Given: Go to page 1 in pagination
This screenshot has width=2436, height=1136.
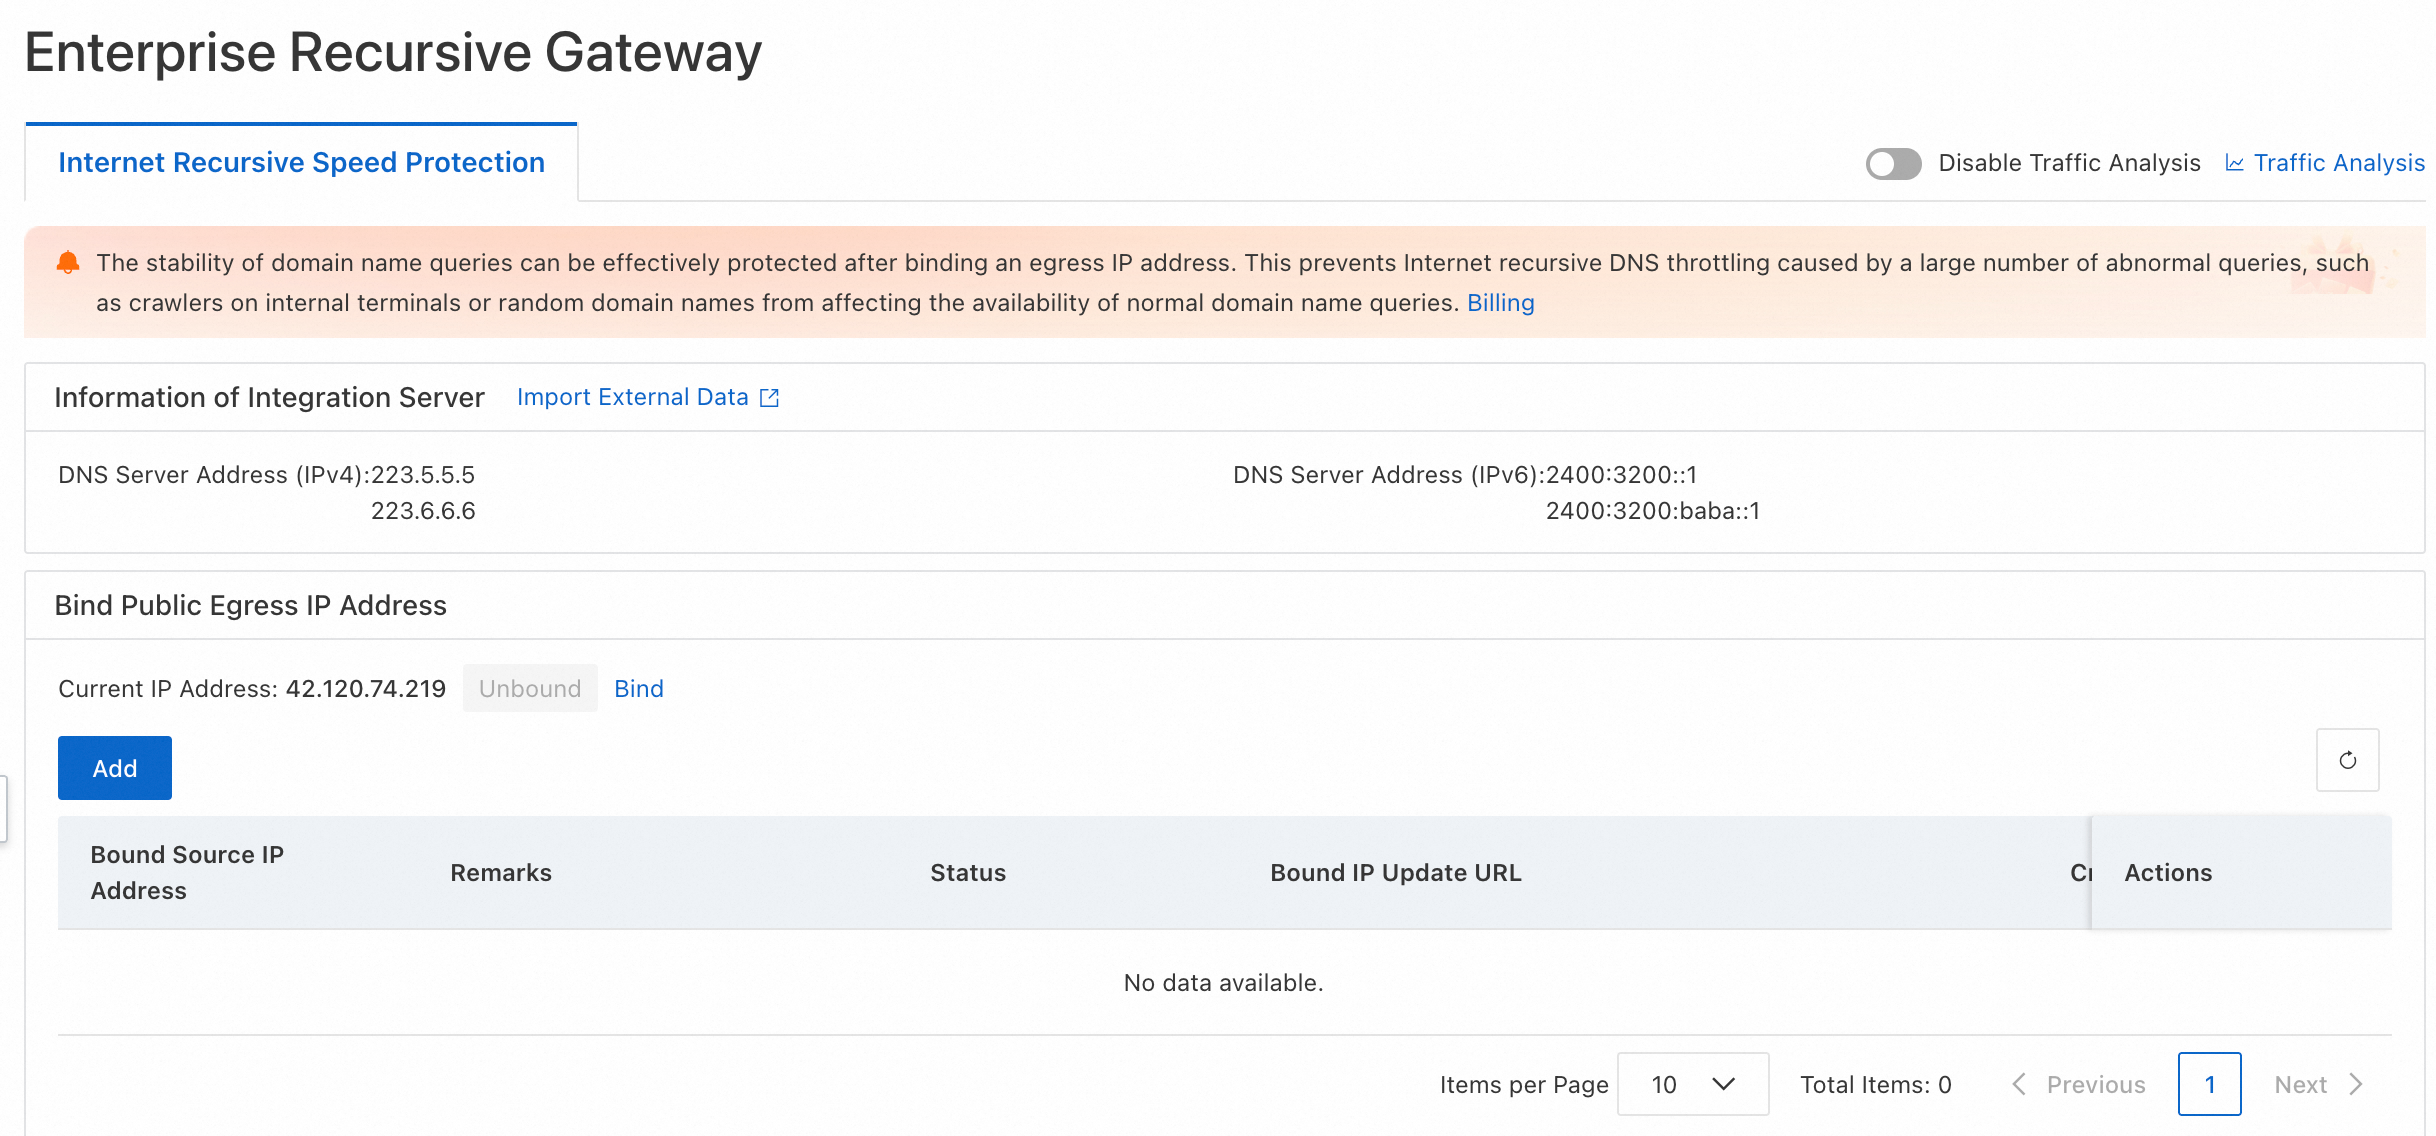Looking at the screenshot, I should tap(2209, 1084).
